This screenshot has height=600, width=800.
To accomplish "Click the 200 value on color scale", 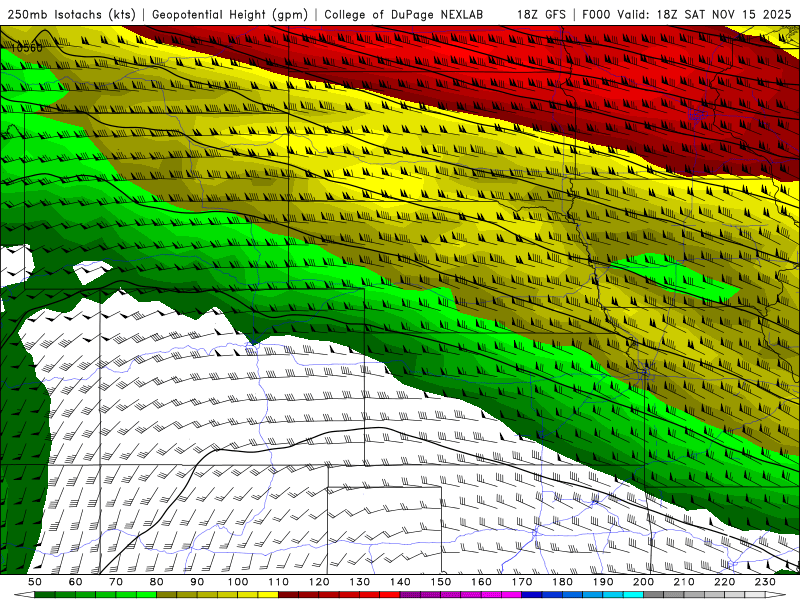I will tap(643, 582).
